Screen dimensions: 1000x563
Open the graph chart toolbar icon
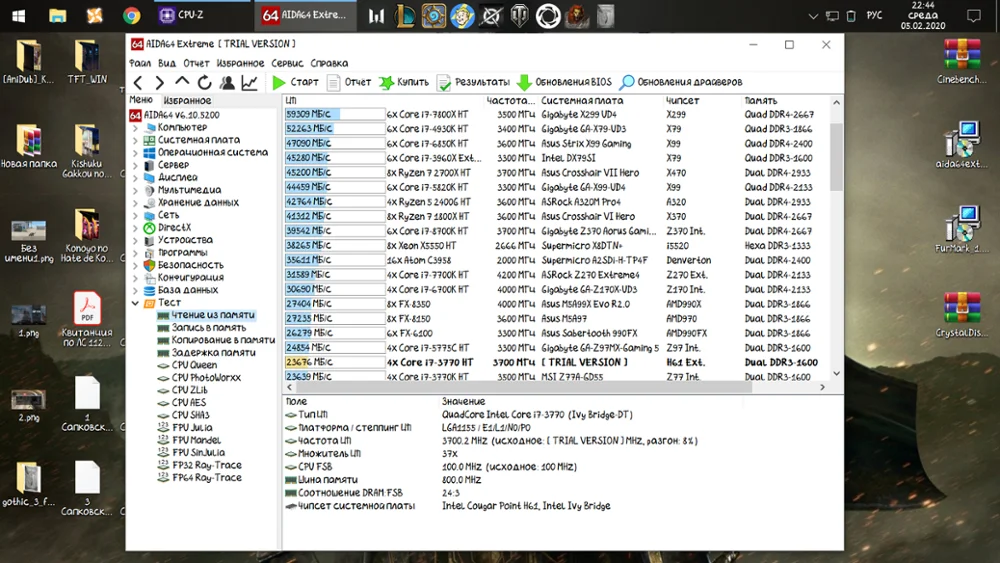[x=249, y=82]
